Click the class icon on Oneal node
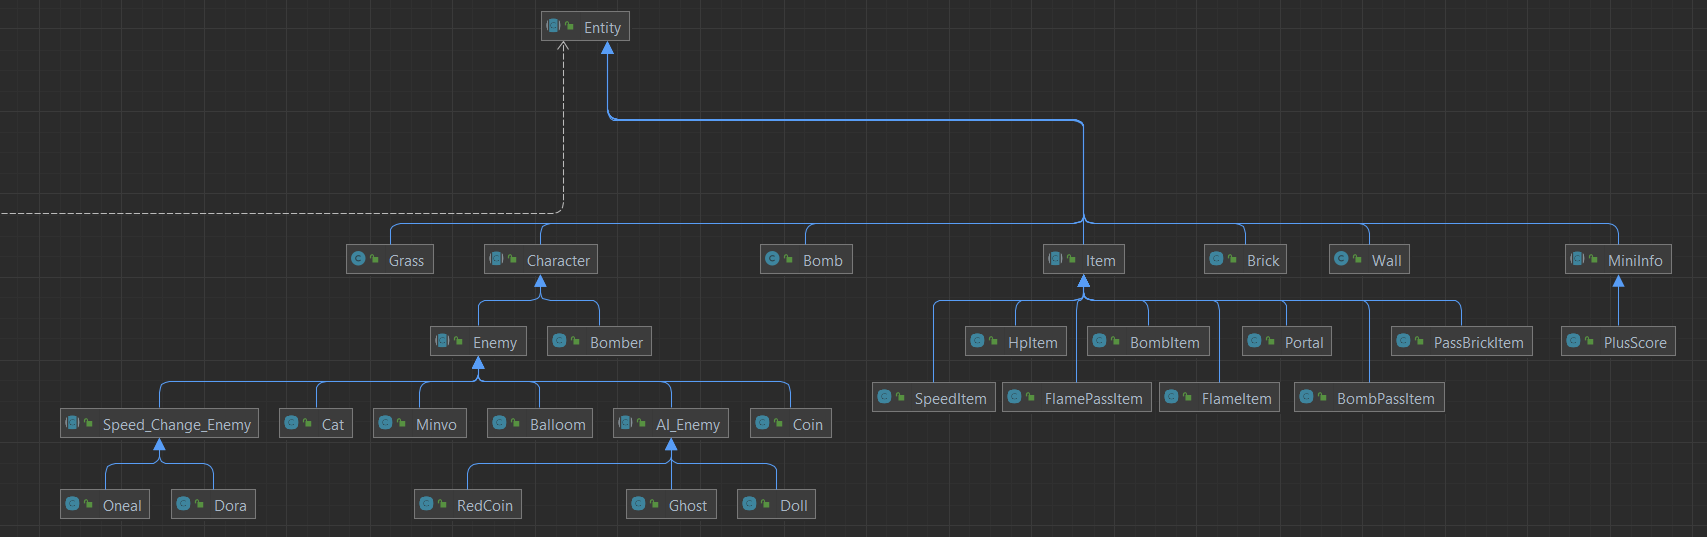The height and width of the screenshot is (537, 1707). click(x=72, y=503)
